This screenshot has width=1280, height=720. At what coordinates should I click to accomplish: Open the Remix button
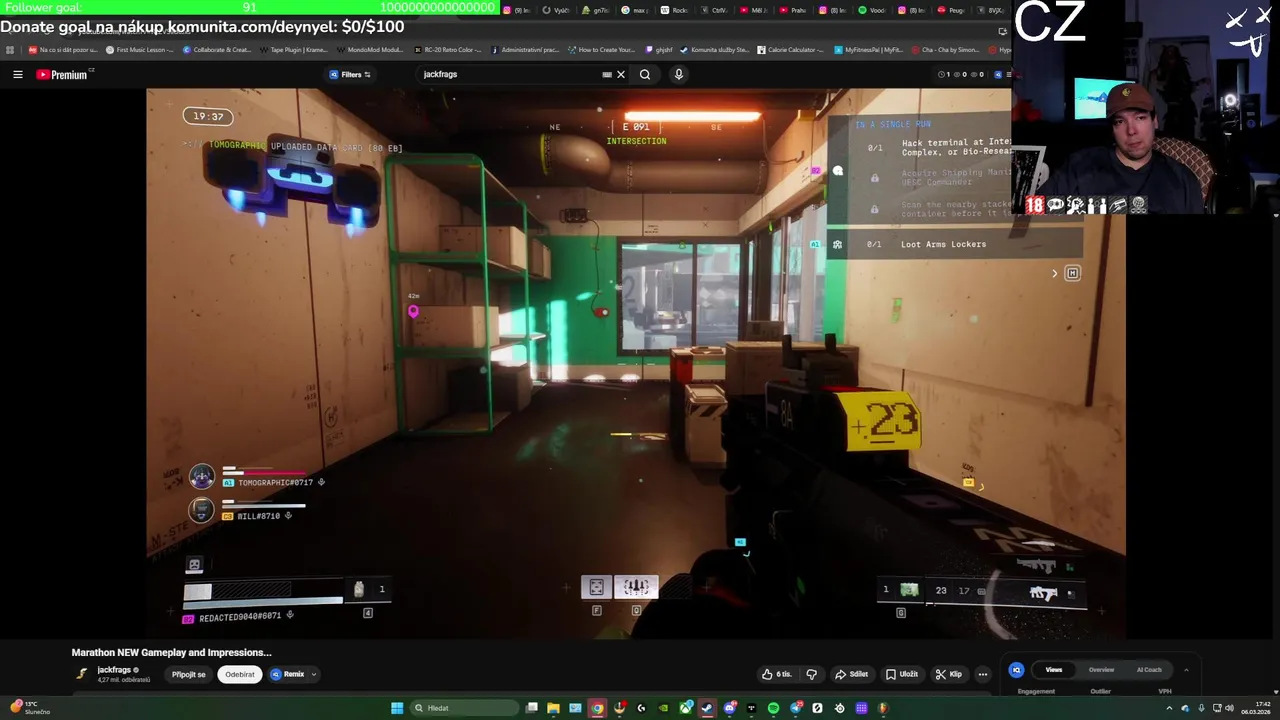coord(287,674)
